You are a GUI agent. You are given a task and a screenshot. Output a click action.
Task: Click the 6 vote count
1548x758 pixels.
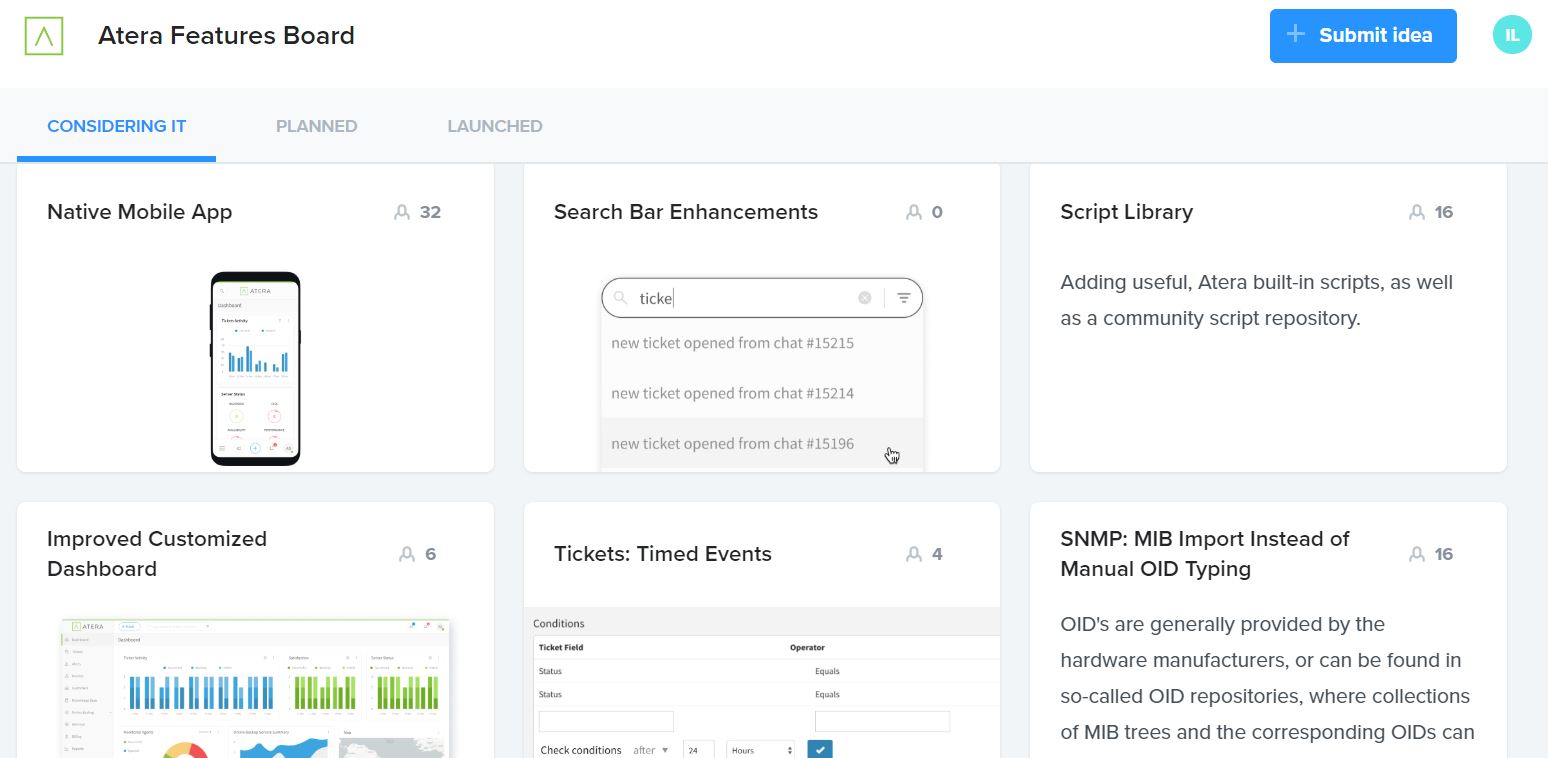(x=431, y=554)
